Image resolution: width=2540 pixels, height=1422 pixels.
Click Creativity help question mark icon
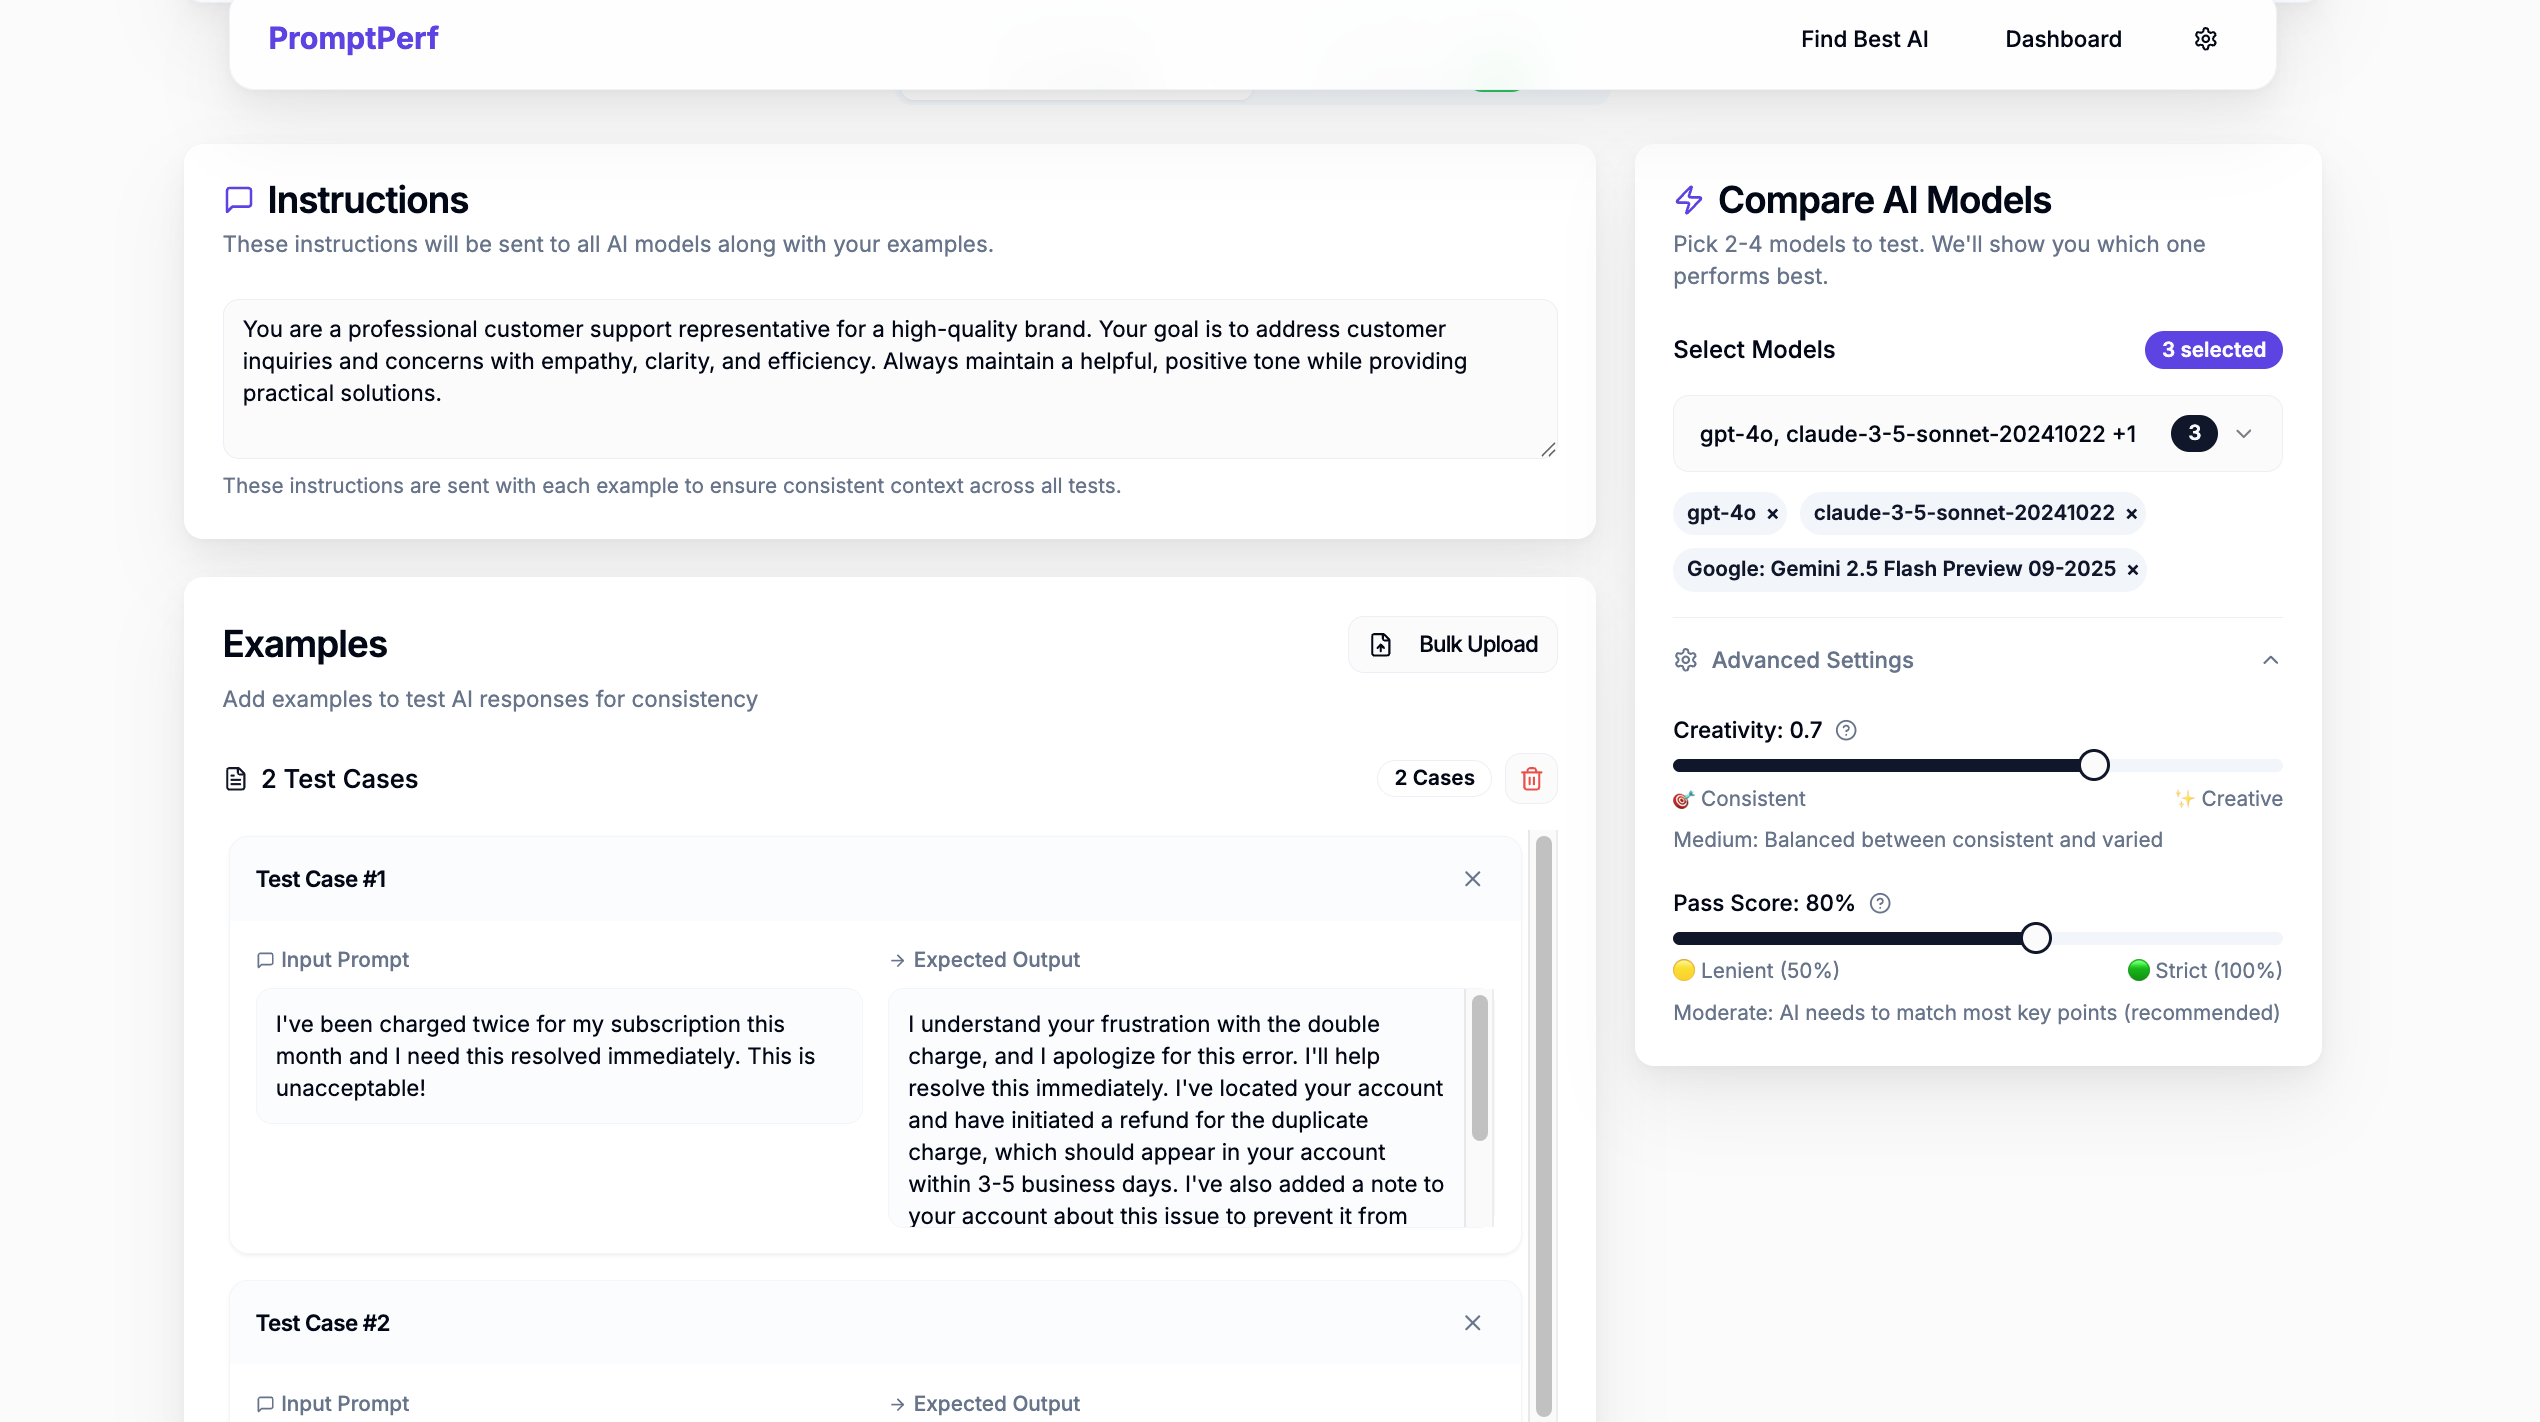[x=1846, y=730]
